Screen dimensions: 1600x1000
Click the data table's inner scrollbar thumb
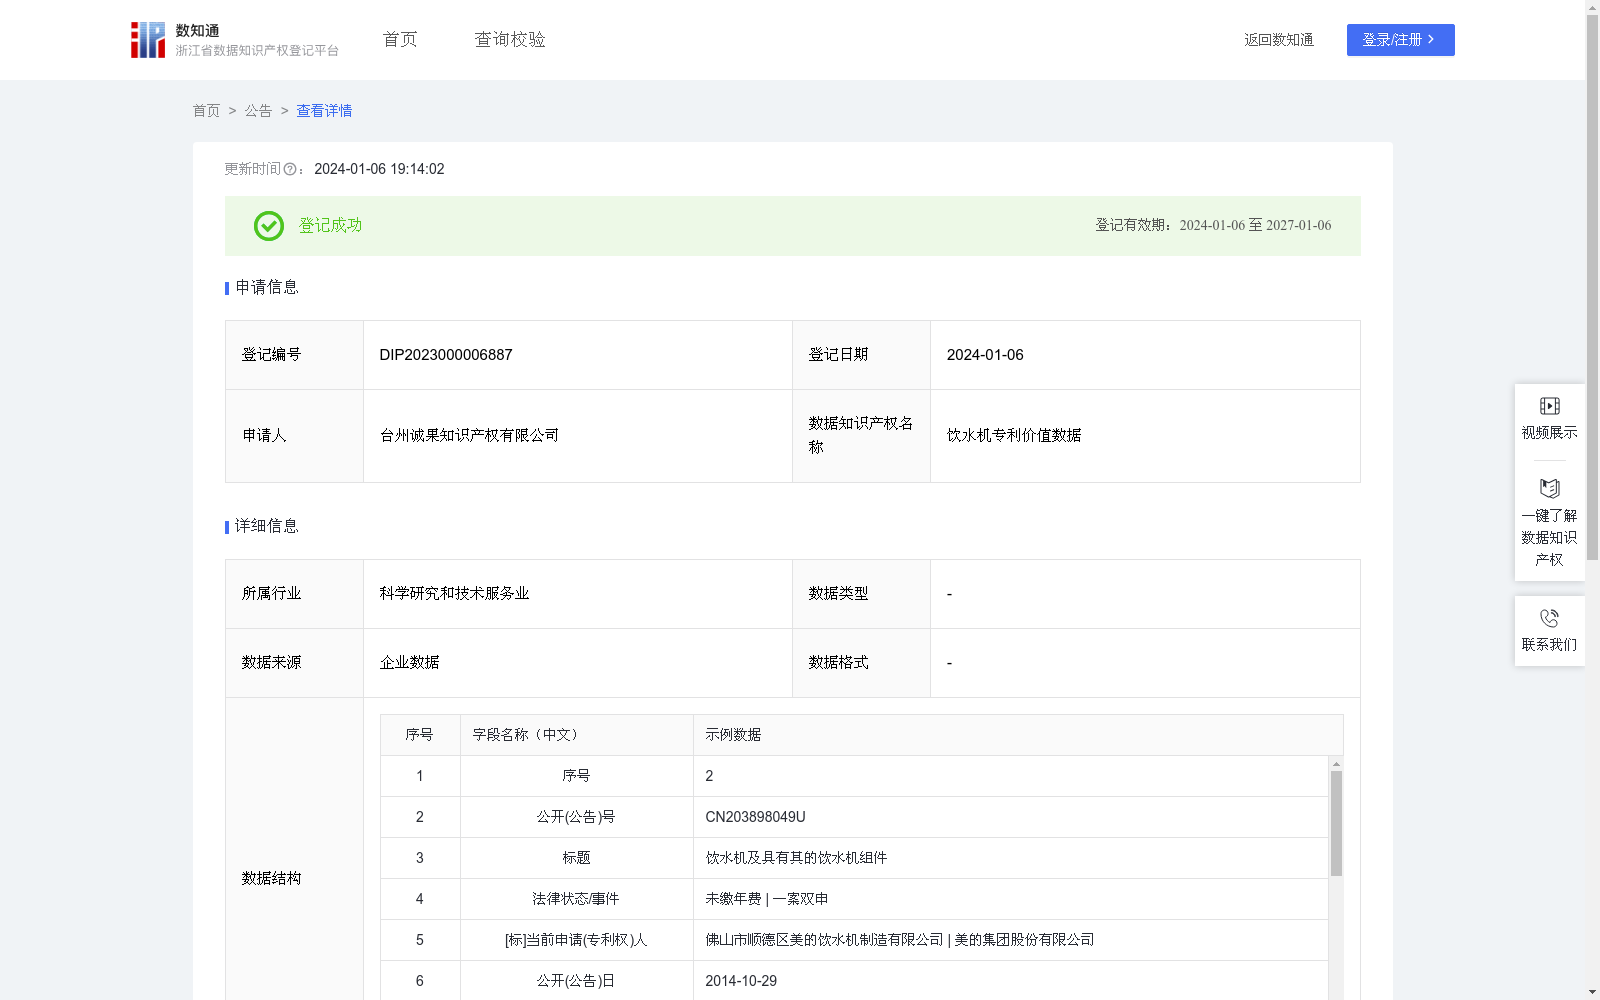1336,823
